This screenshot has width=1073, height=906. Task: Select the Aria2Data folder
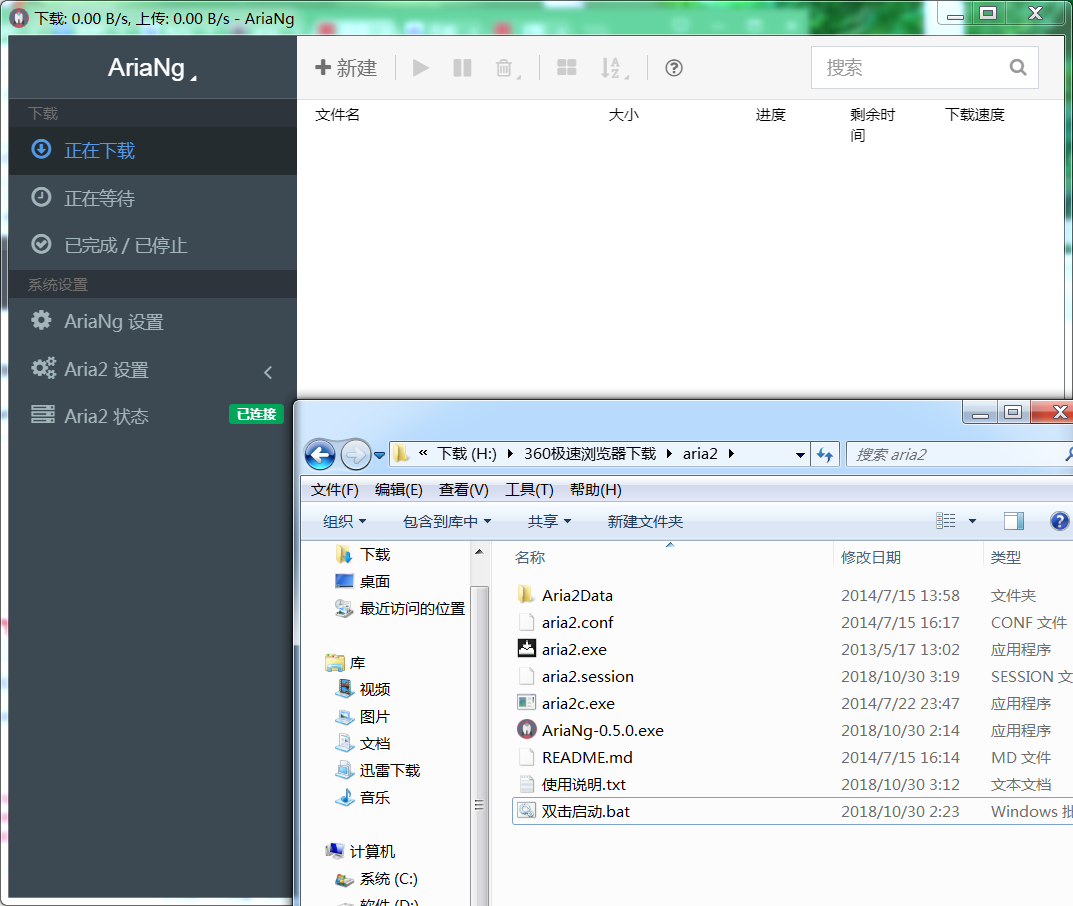point(577,595)
